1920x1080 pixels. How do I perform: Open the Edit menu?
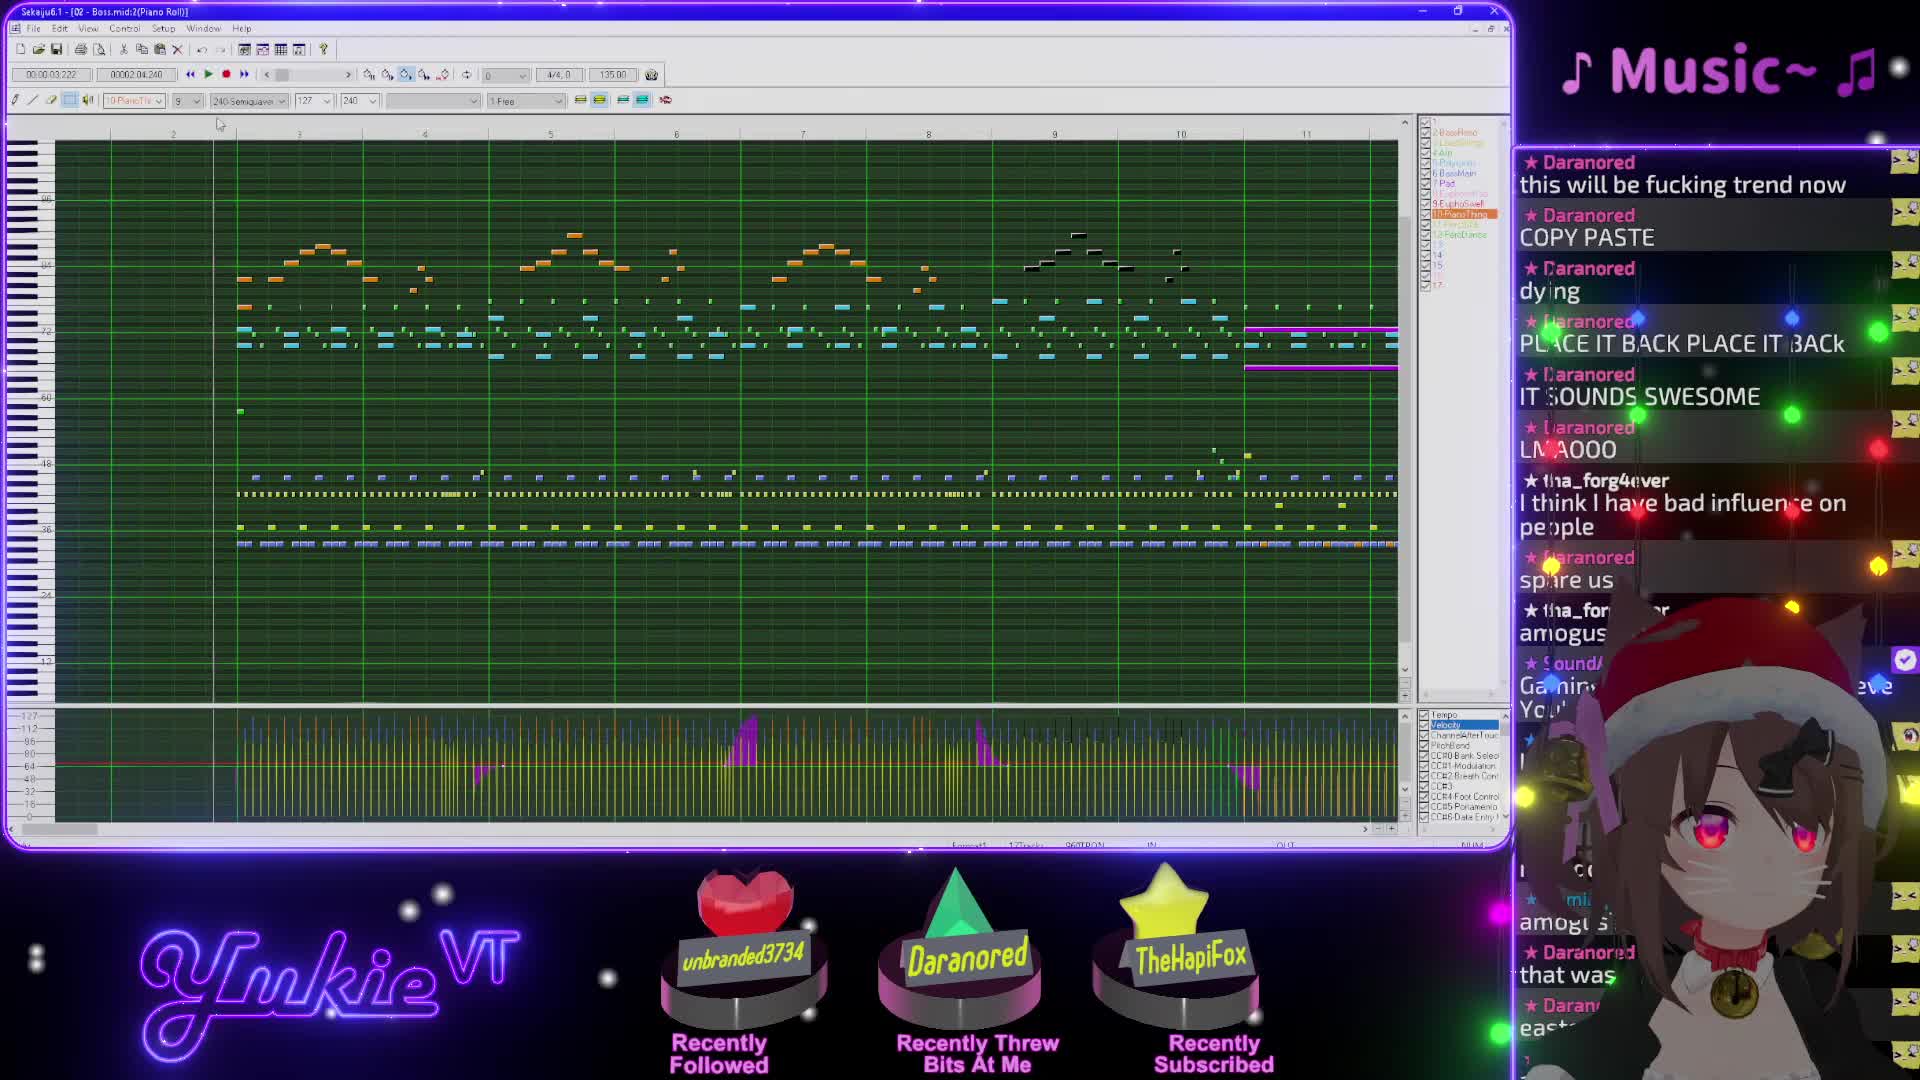pos(60,28)
